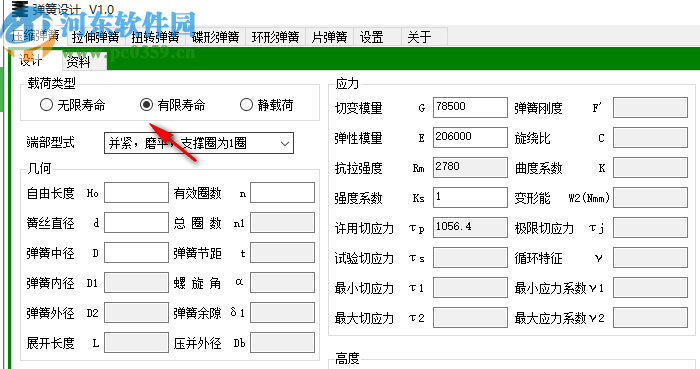Click the 强度系数 Ks field showing 1
700x369 pixels.
click(470, 197)
